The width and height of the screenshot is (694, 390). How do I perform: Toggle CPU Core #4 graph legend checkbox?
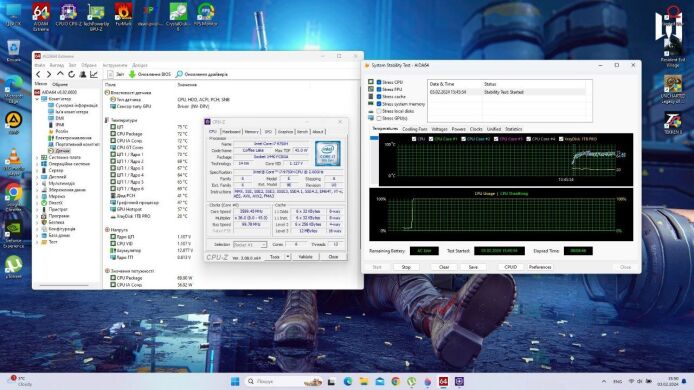tap(528, 139)
